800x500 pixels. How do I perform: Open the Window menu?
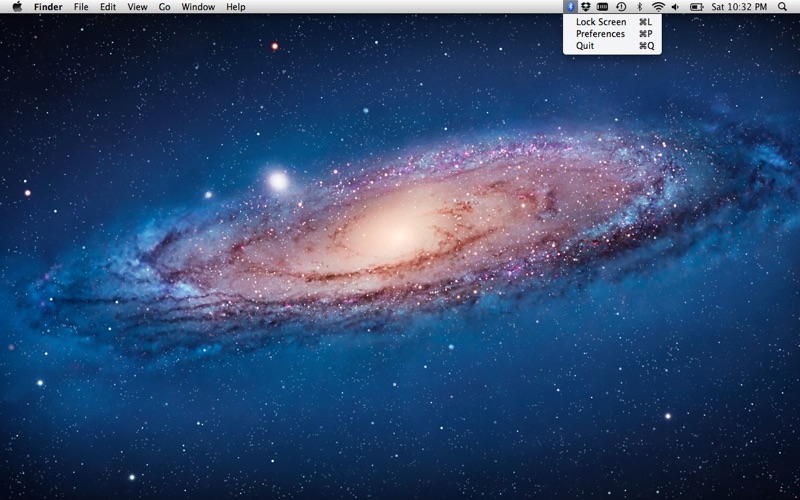pos(198,7)
